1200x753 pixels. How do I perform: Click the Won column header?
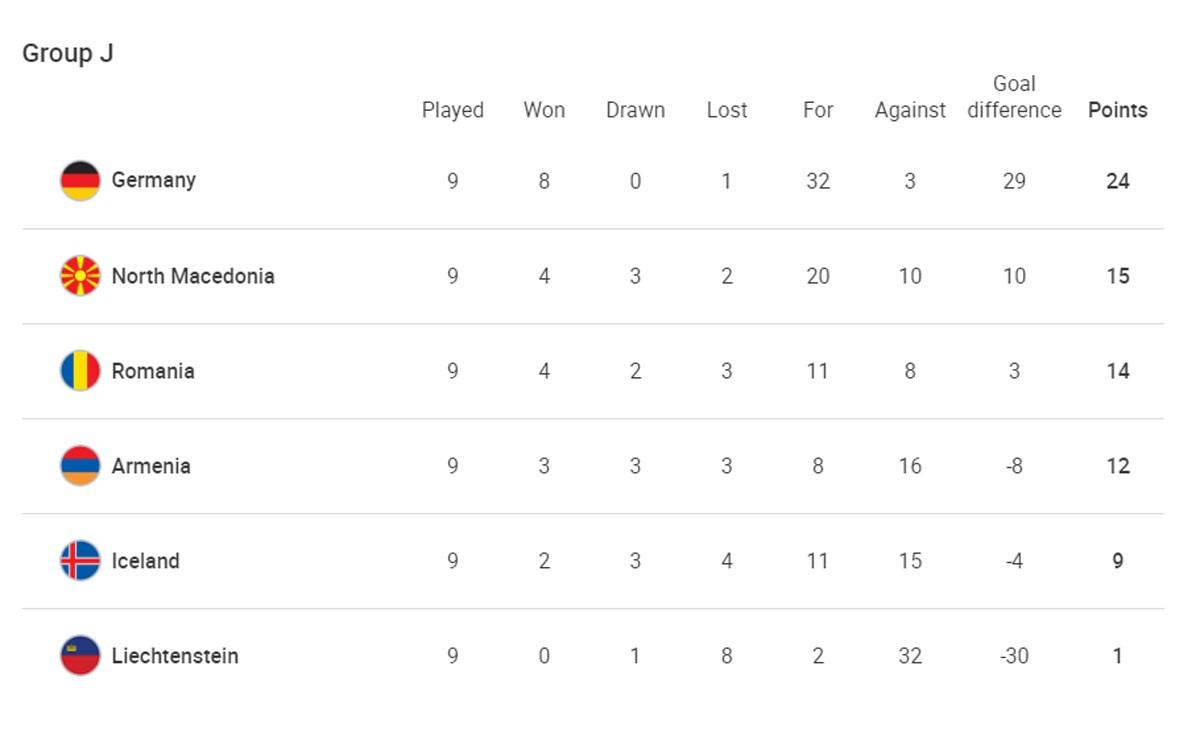point(544,110)
